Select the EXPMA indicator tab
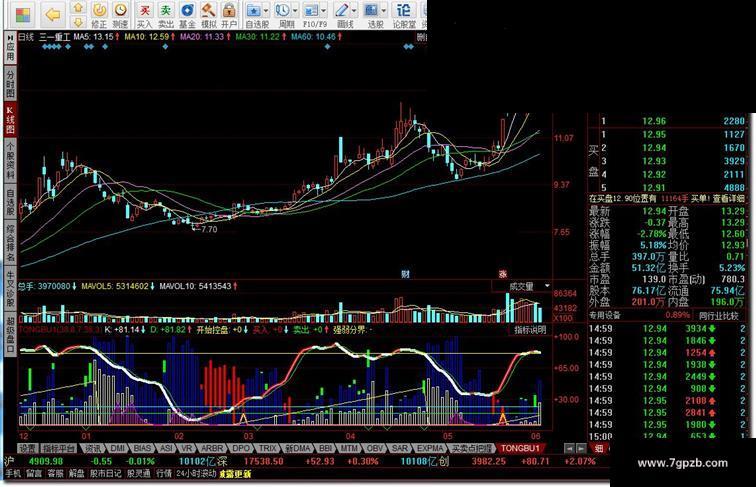Screen dimensions: 756x487 click(430, 448)
